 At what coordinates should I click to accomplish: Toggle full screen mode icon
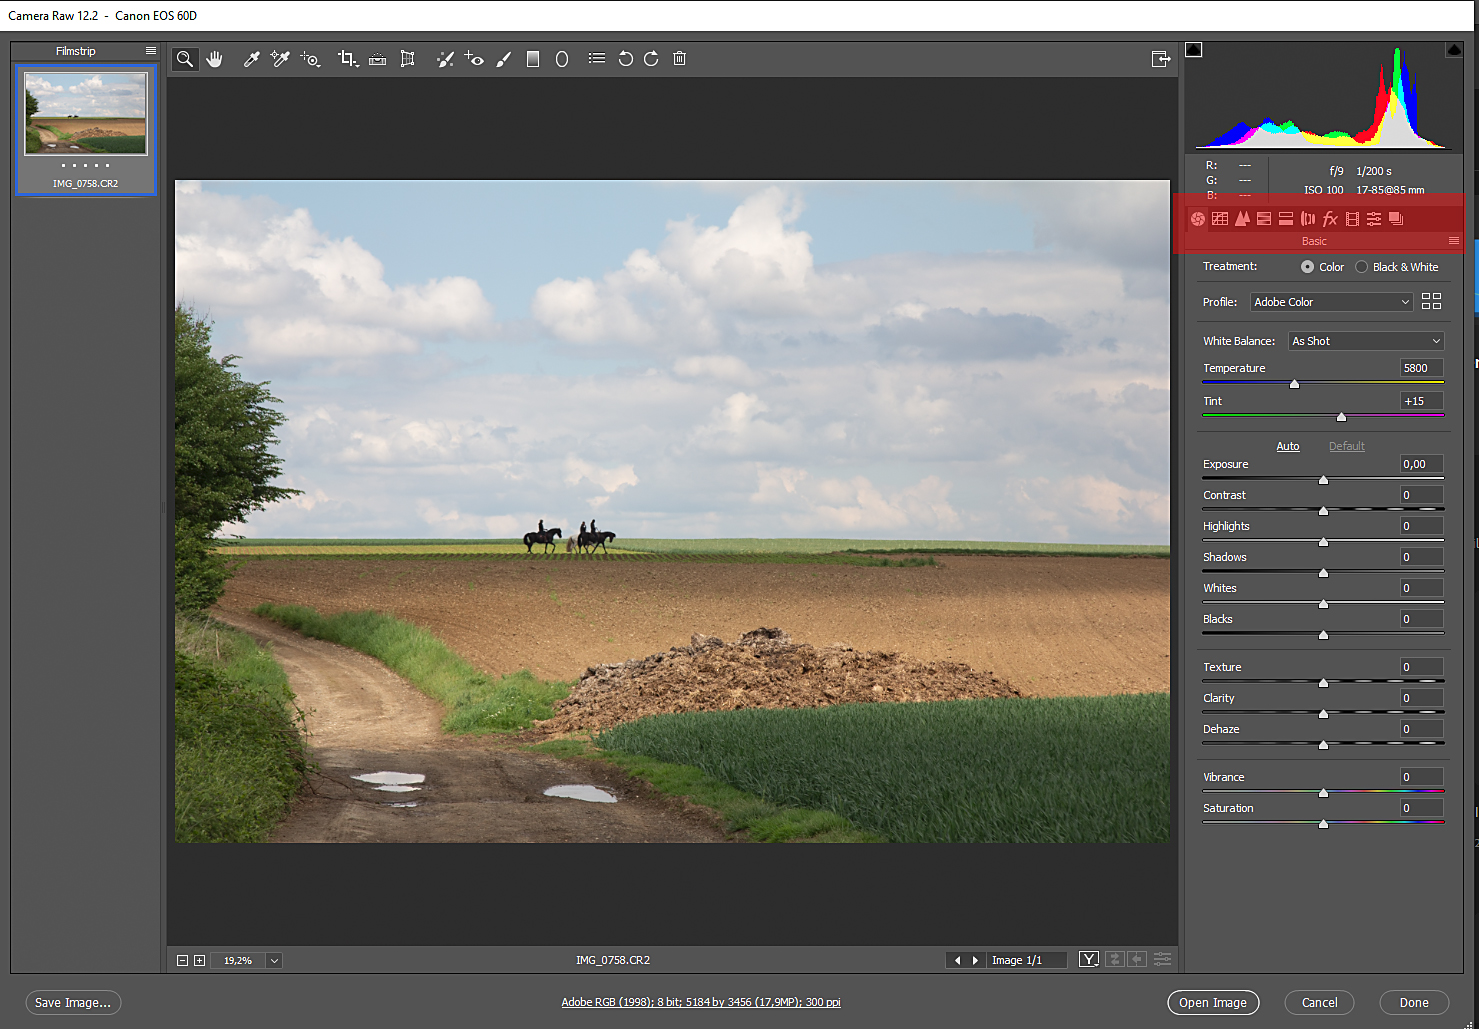click(x=1160, y=59)
